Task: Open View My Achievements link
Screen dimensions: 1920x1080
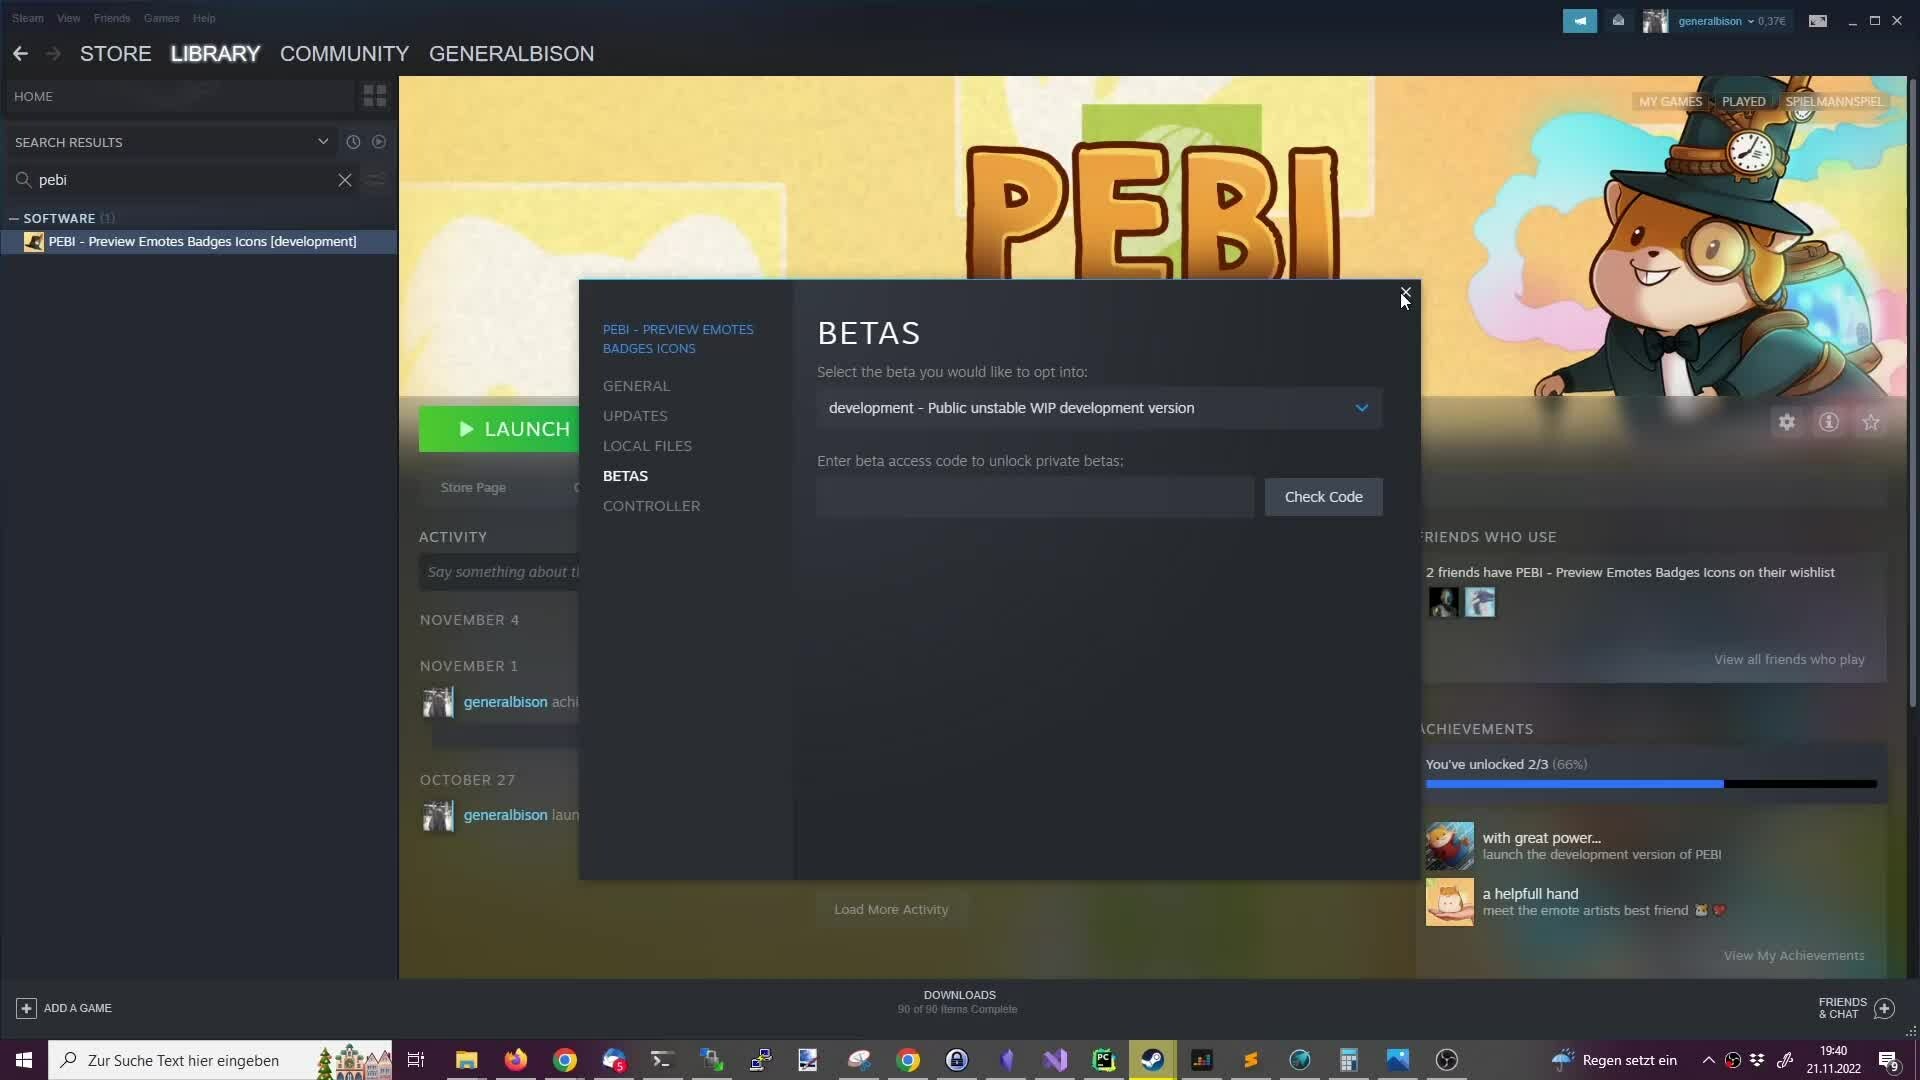Action: (x=1793, y=956)
